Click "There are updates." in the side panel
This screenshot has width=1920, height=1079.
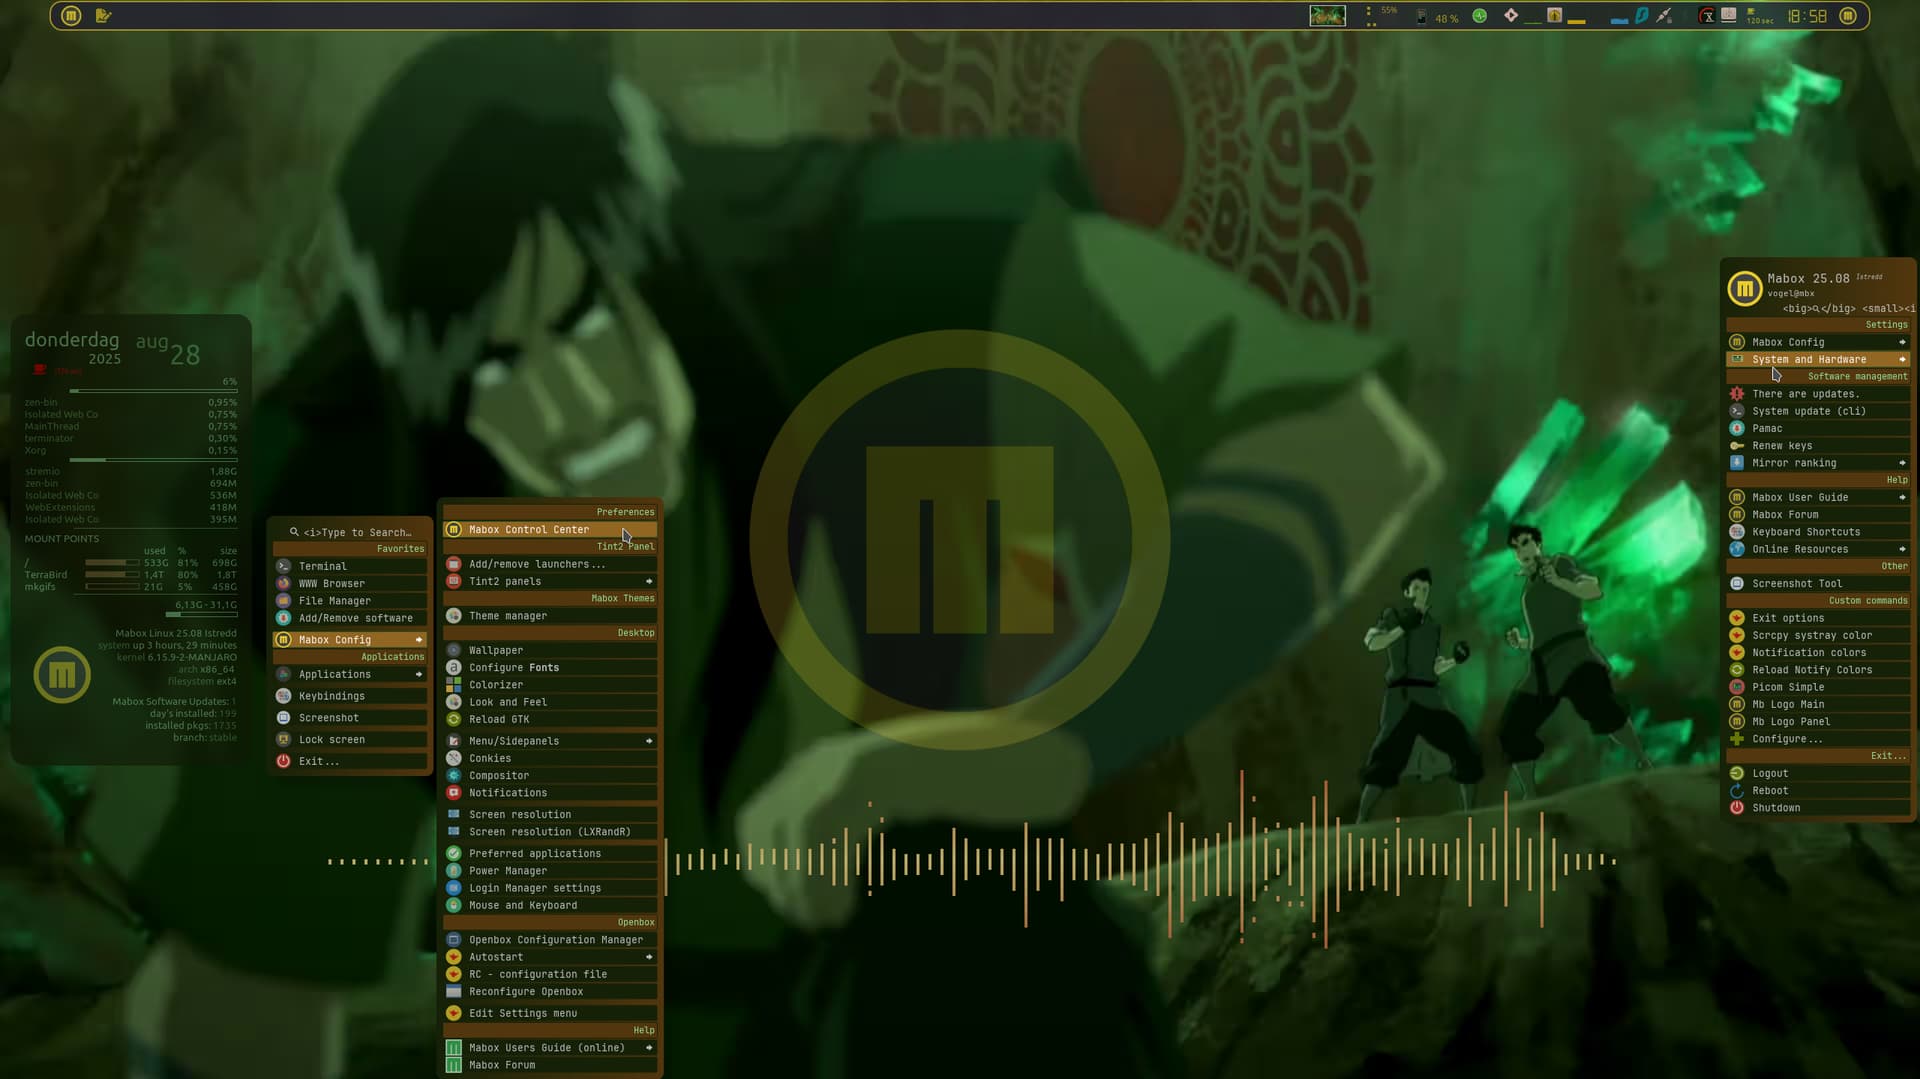[x=1805, y=394]
